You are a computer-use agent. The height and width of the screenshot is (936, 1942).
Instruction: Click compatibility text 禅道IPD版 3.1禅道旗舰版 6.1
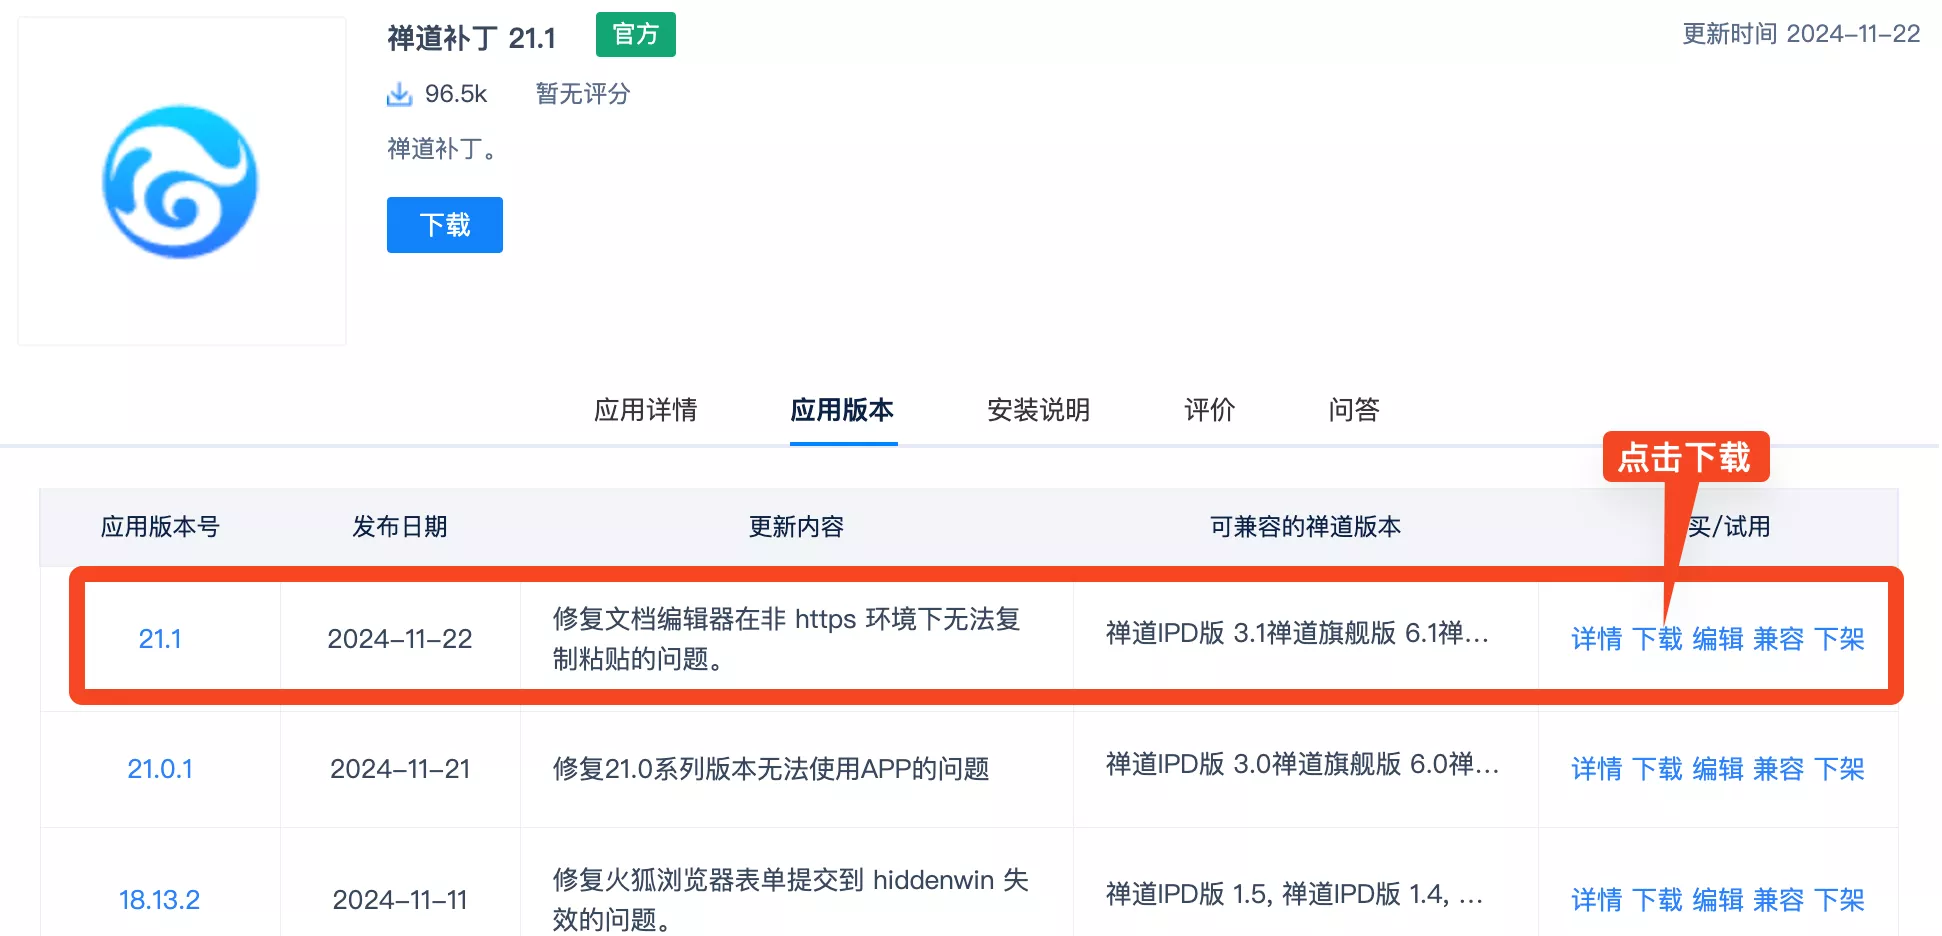tap(1298, 633)
